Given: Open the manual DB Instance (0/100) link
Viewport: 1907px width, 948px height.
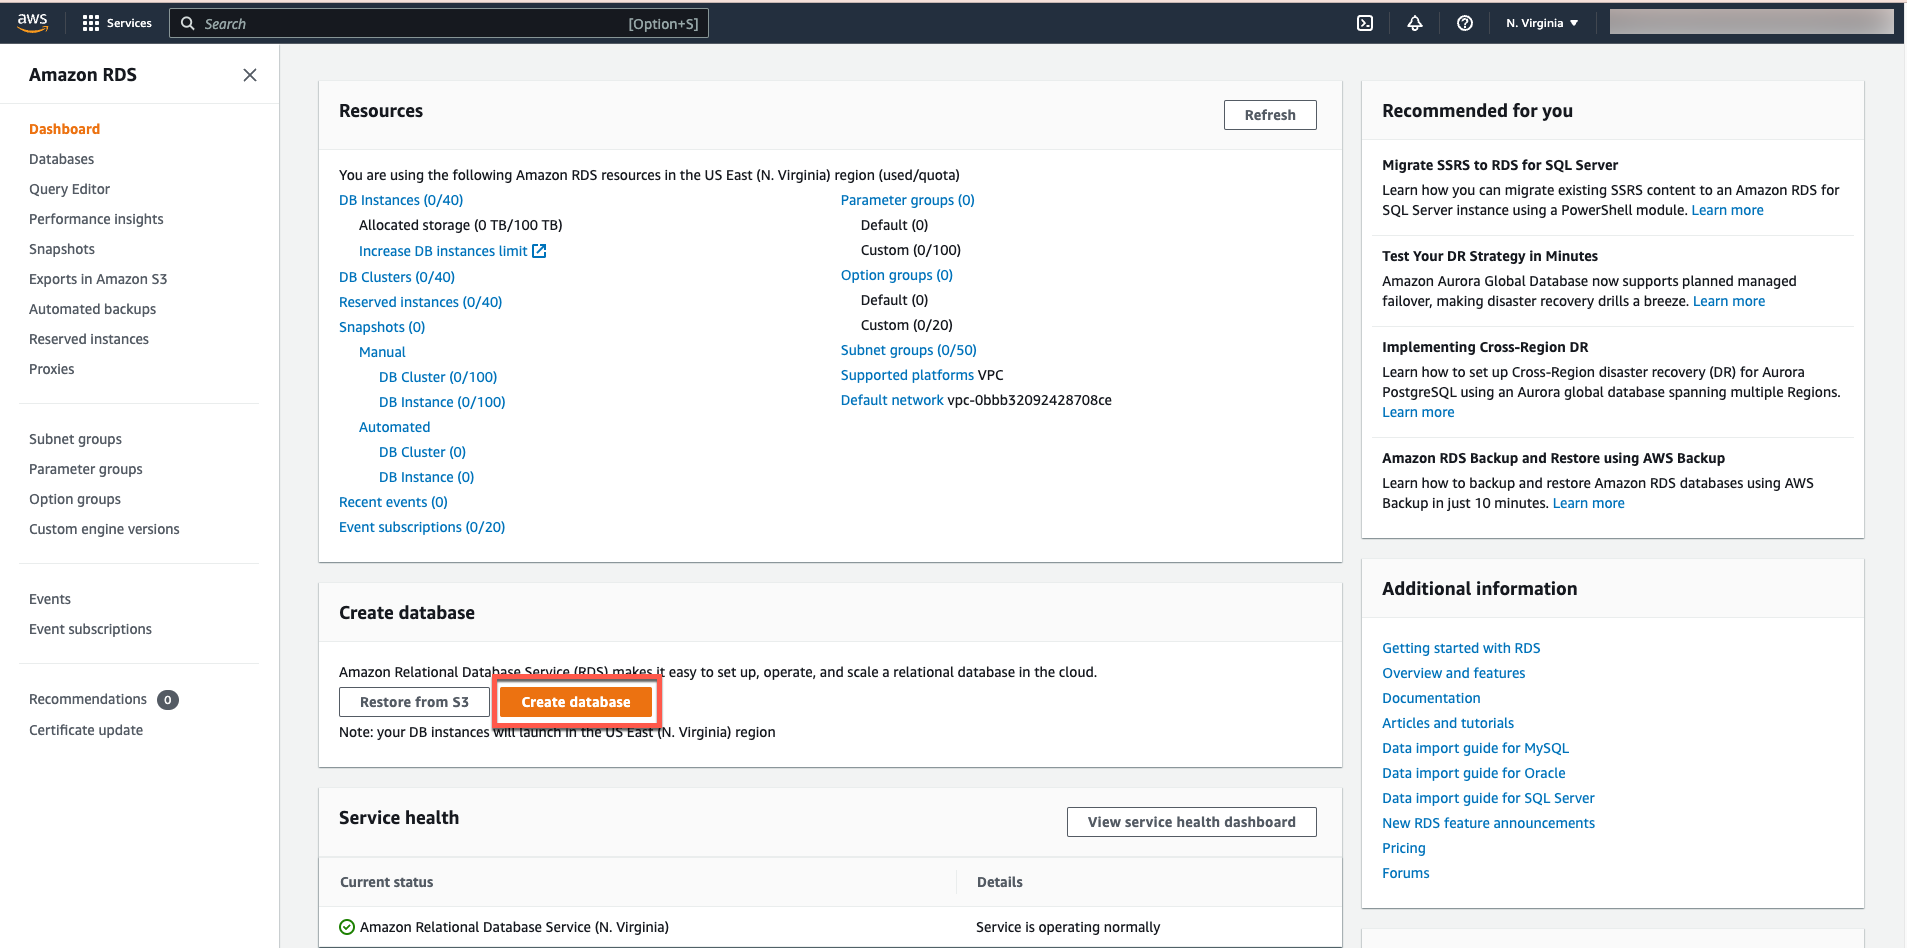Looking at the screenshot, I should click(442, 402).
